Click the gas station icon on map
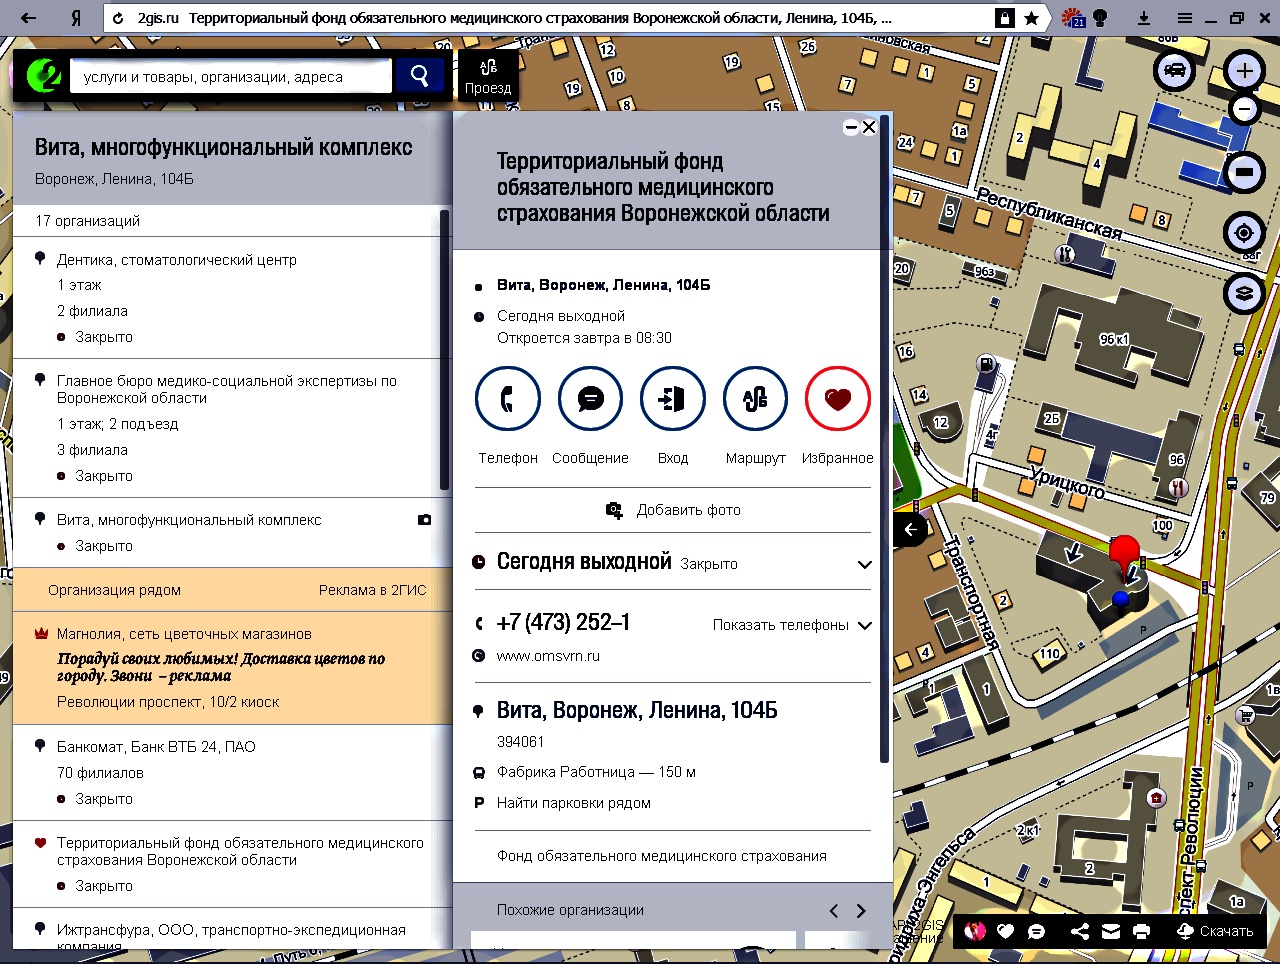The image size is (1280, 964). click(x=985, y=365)
